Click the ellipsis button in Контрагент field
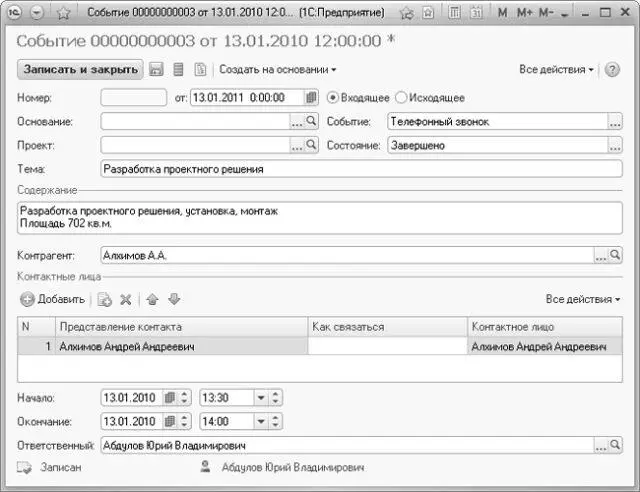Screen dimensions: 640x492 click(x=600, y=256)
